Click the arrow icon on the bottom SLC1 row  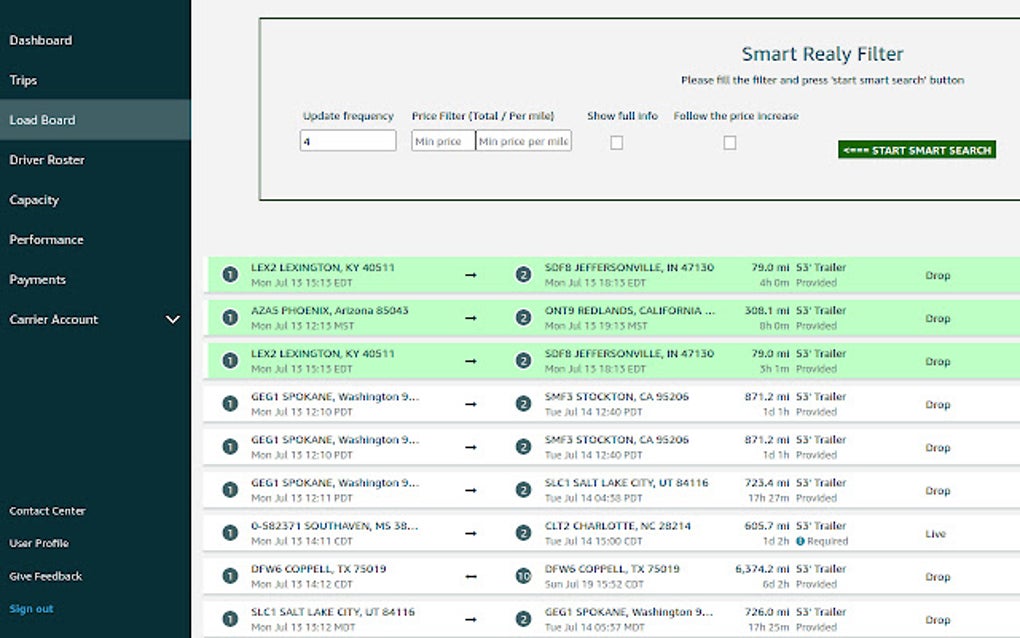pyautogui.click(x=470, y=618)
